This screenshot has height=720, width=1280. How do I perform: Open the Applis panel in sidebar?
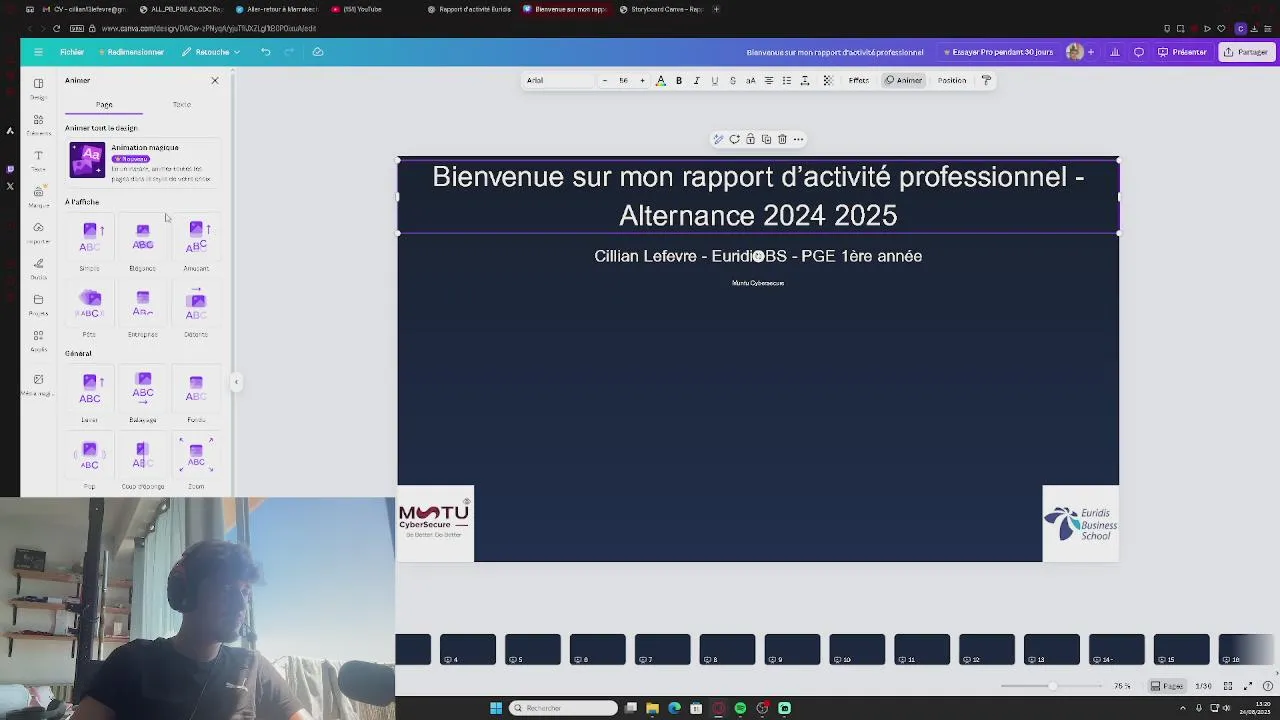38,340
